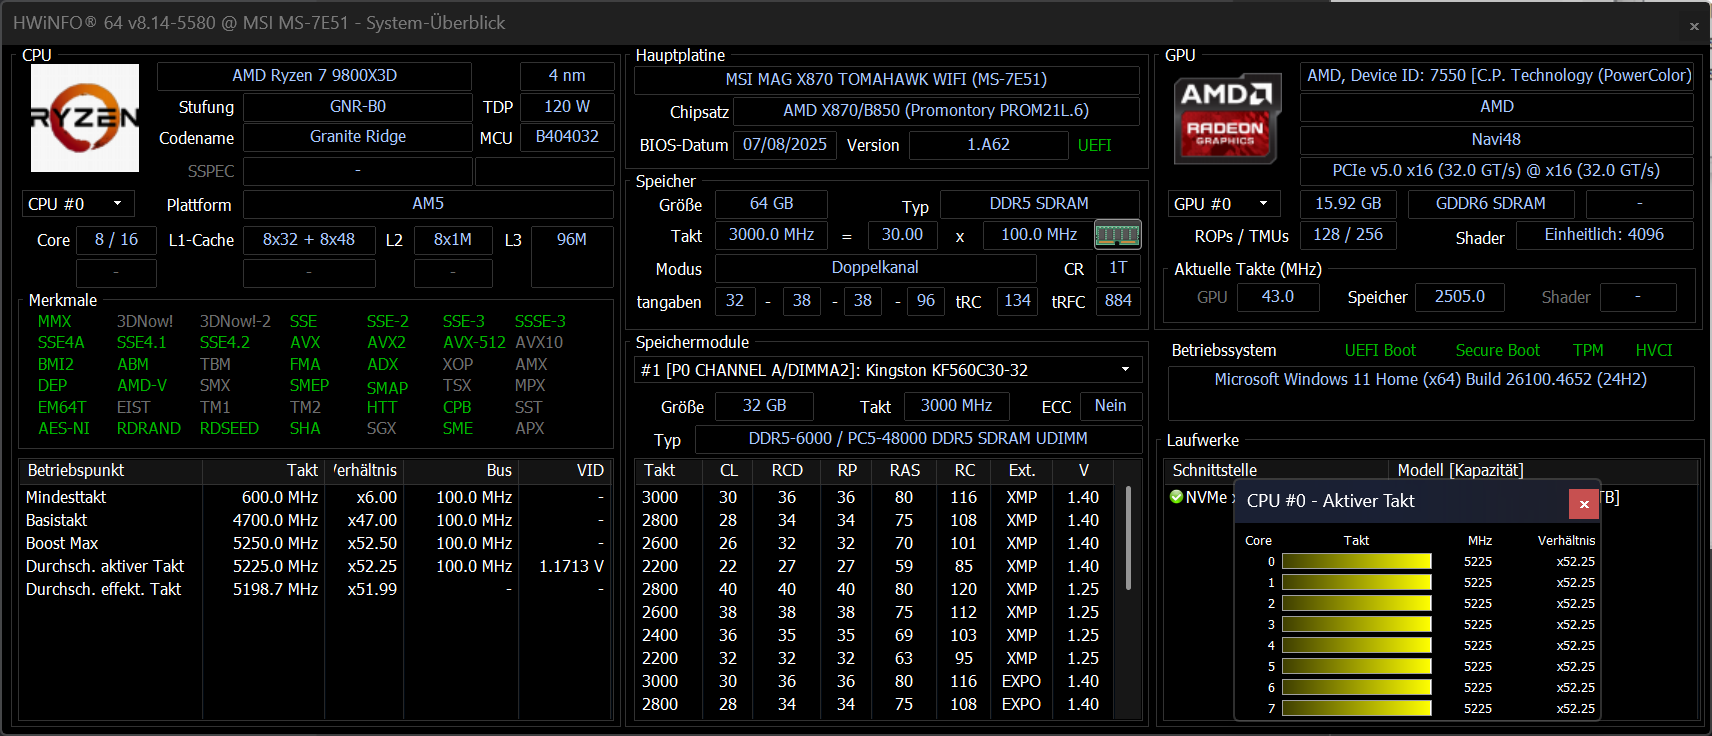Click the 128 / 256 ROPs/TMUs field
Viewport: 1712px width, 736px height.
(x=1348, y=235)
